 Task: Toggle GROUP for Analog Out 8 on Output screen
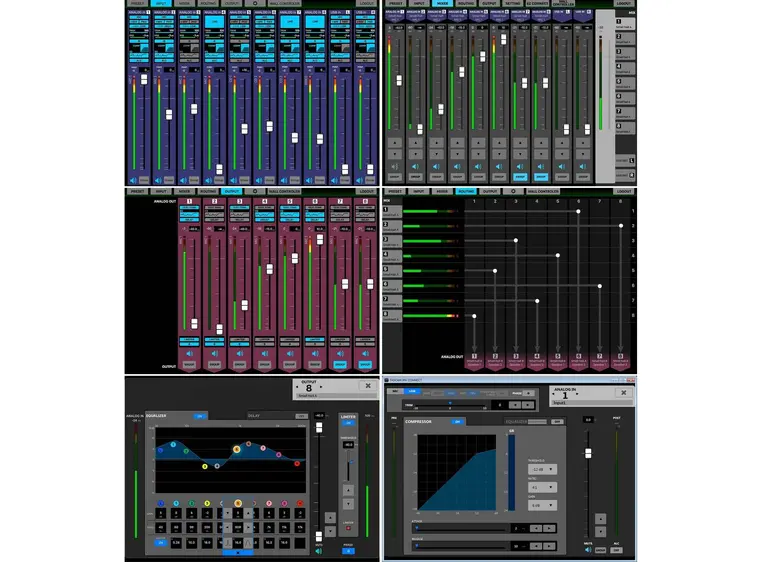click(x=365, y=364)
